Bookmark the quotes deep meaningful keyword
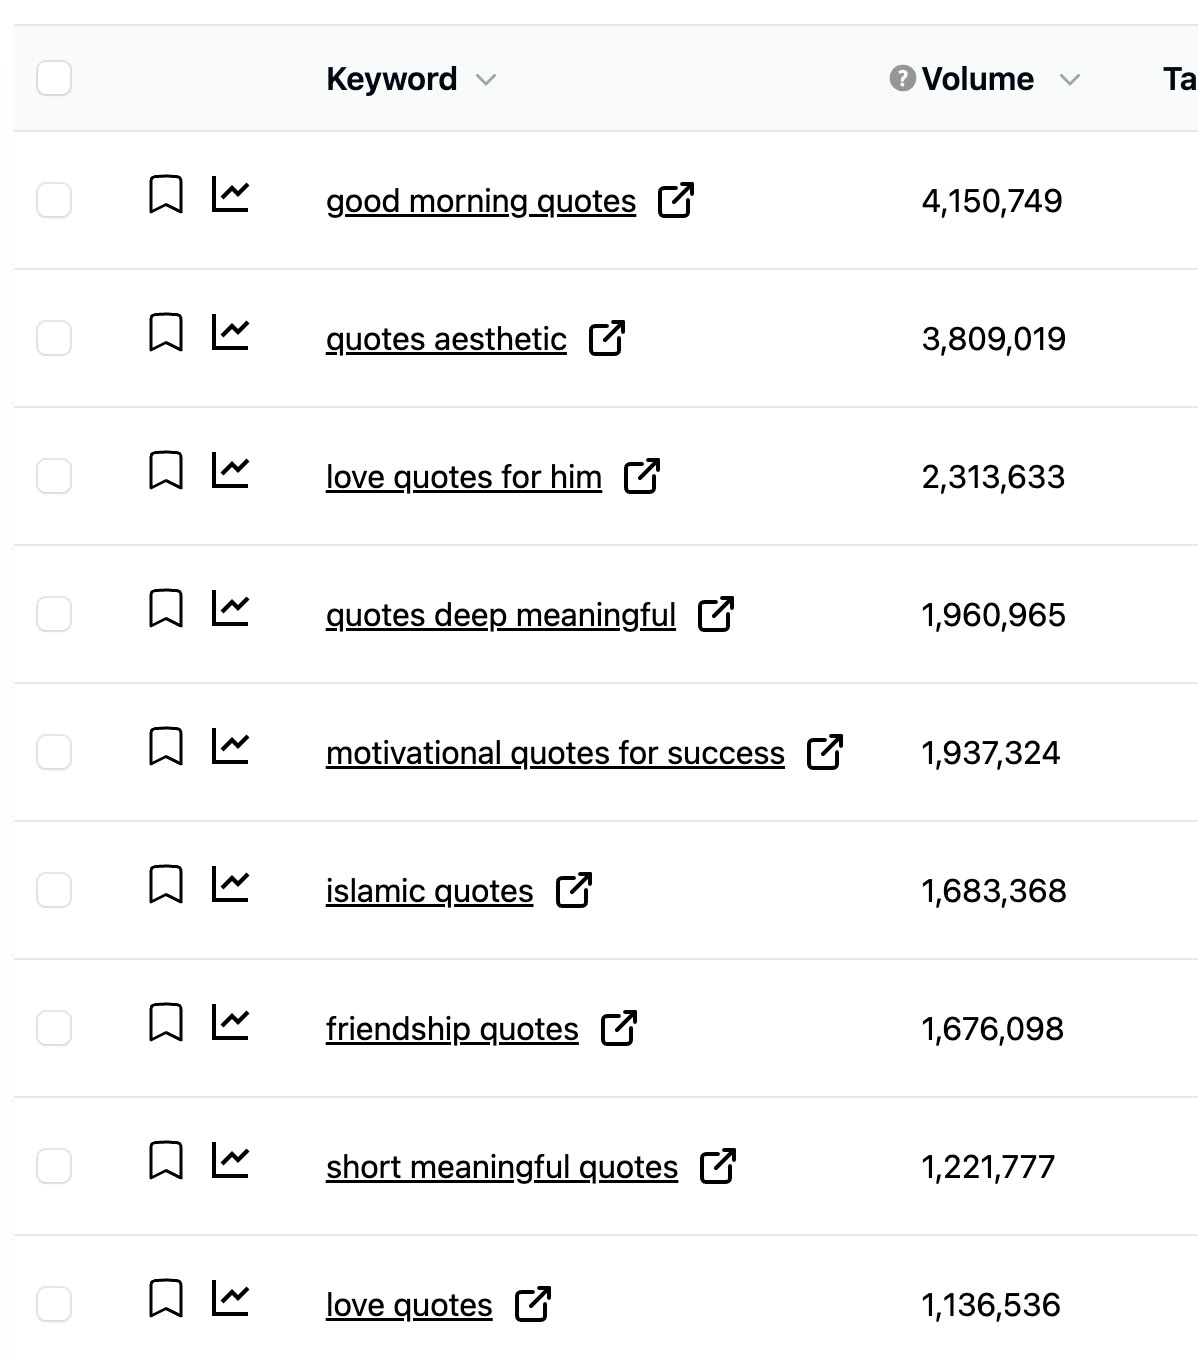 click(165, 609)
